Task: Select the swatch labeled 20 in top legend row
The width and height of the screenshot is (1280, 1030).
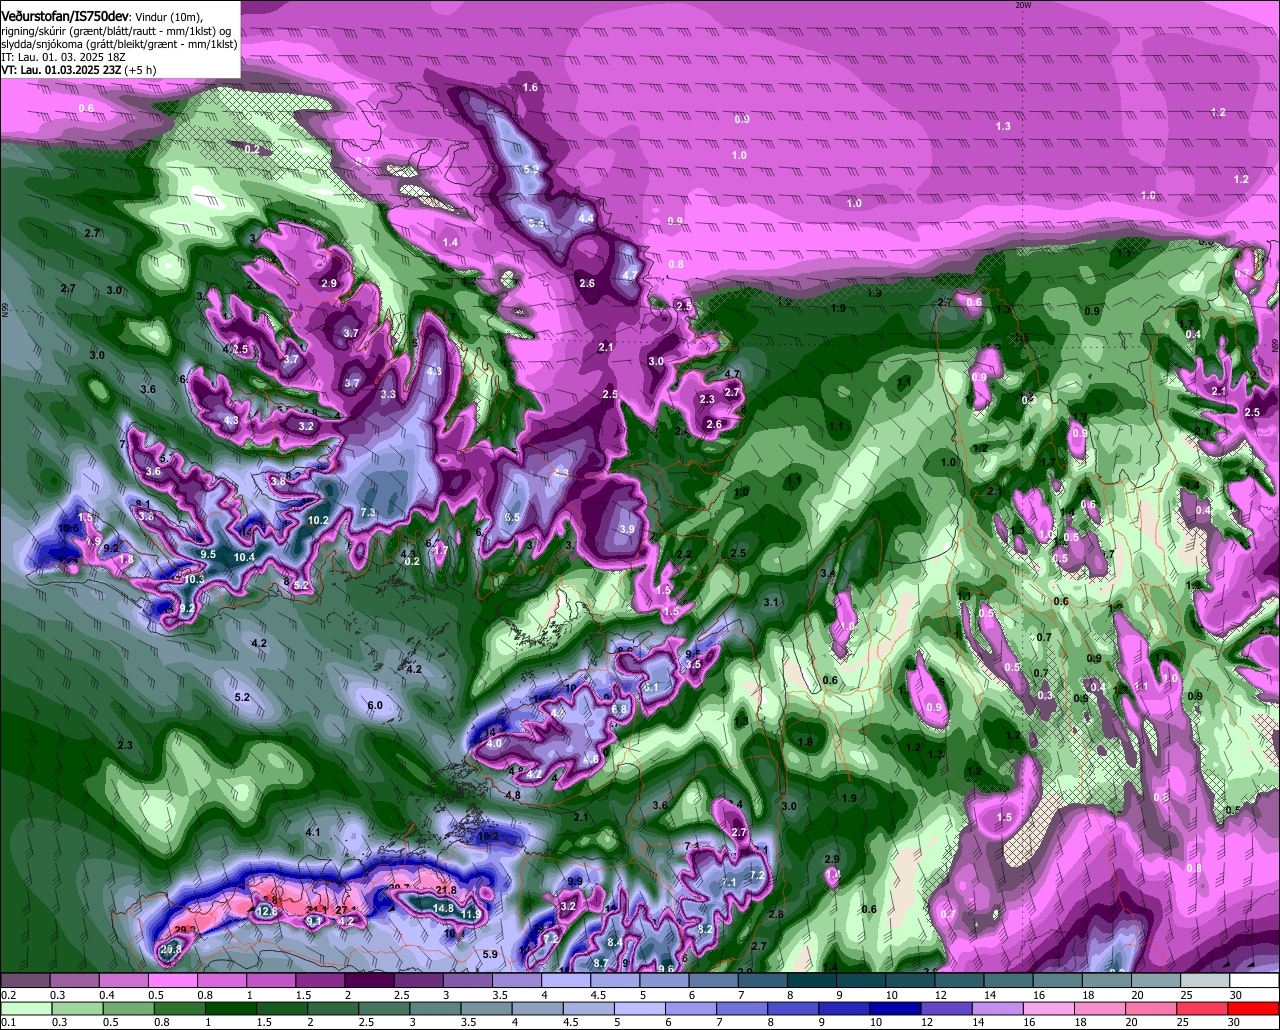Action: tap(1158, 980)
